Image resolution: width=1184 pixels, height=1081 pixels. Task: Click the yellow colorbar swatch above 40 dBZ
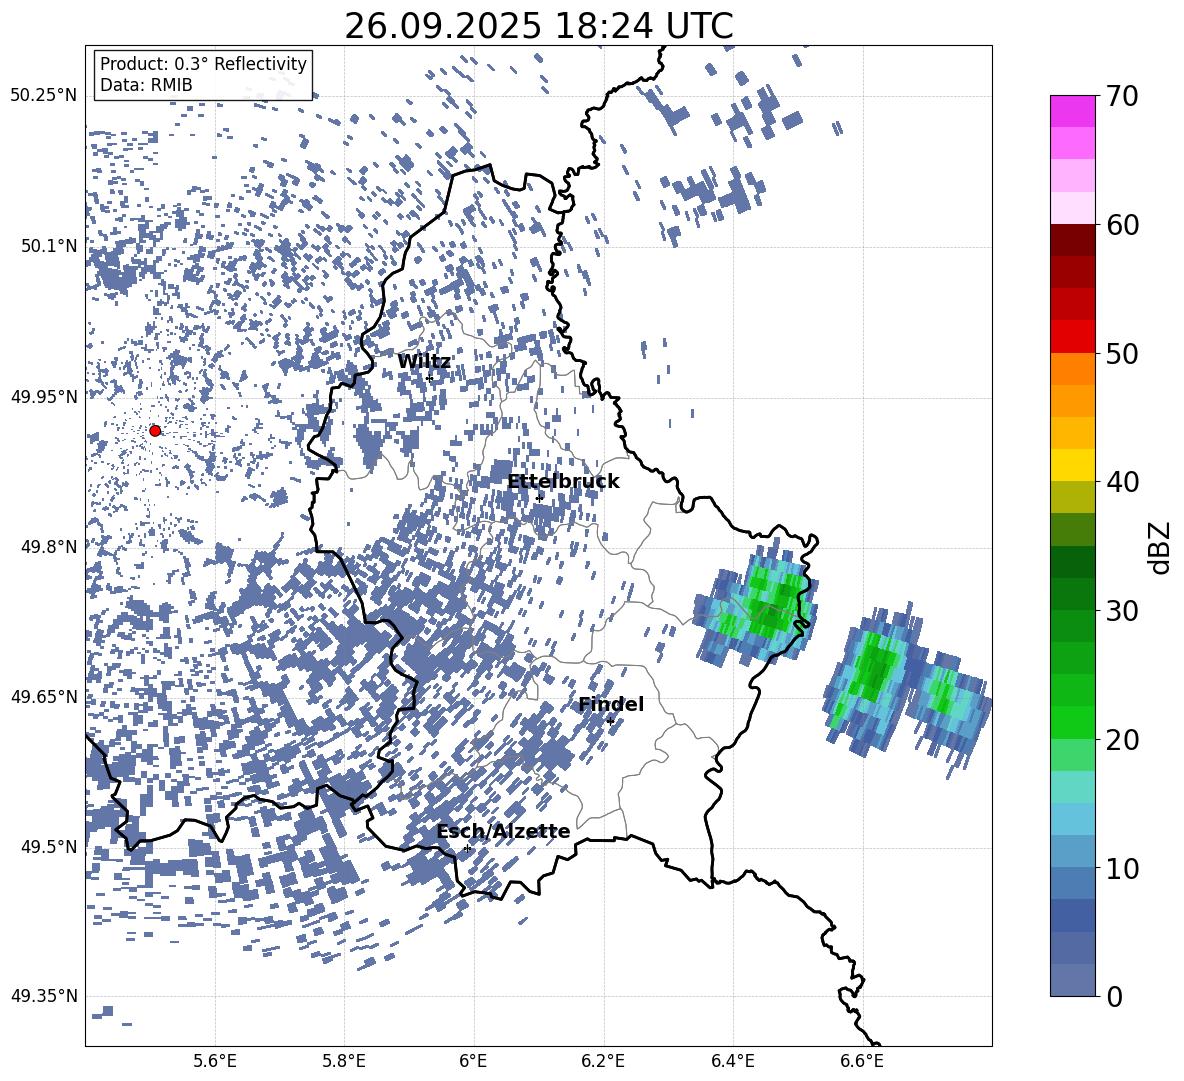[1072, 465]
